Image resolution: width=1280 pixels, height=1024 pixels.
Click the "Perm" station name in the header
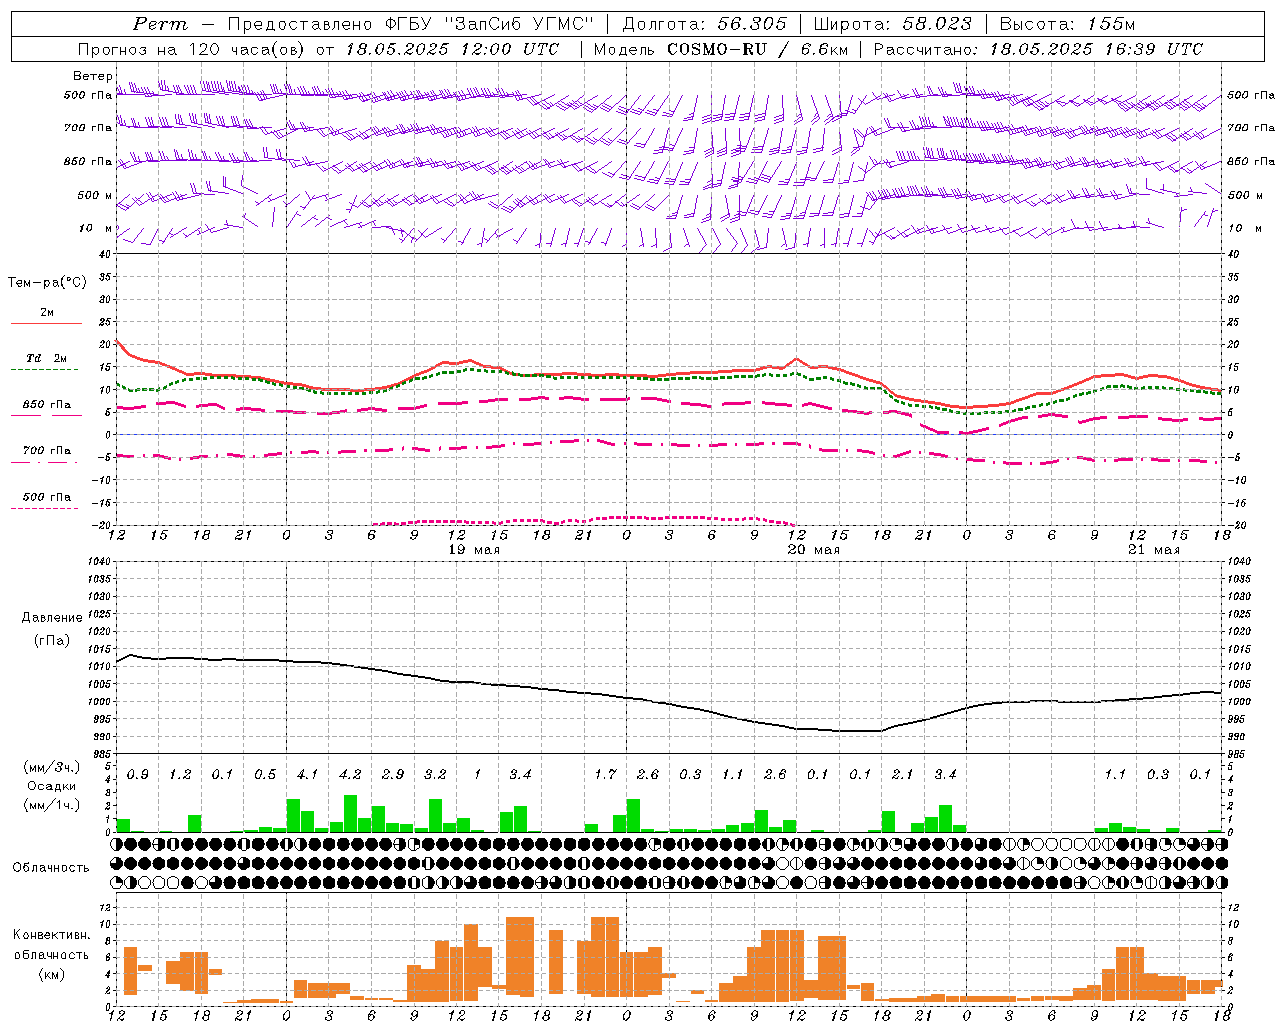(x=160, y=24)
